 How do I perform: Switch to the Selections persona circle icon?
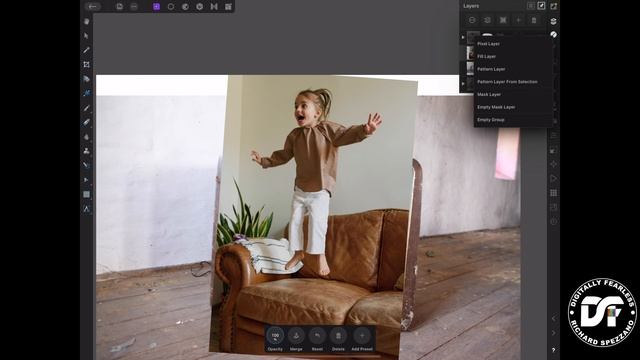tap(171, 7)
